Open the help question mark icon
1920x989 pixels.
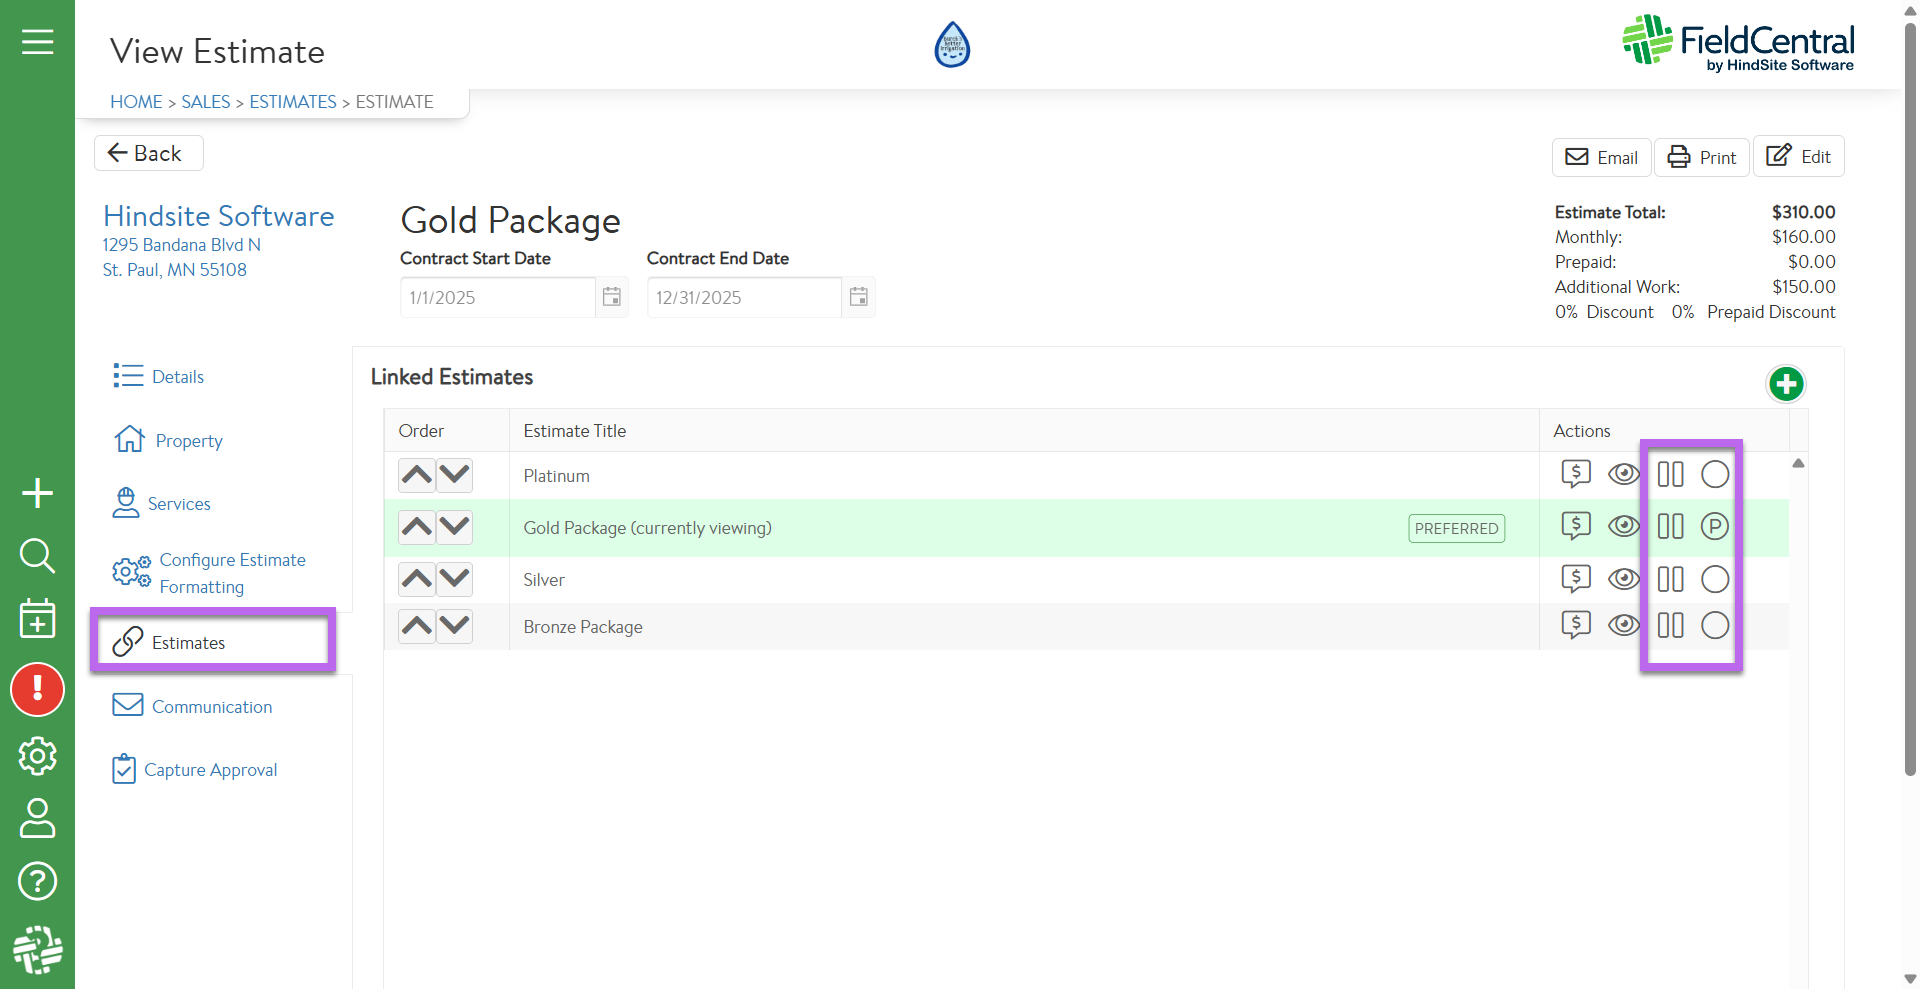click(x=37, y=881)
